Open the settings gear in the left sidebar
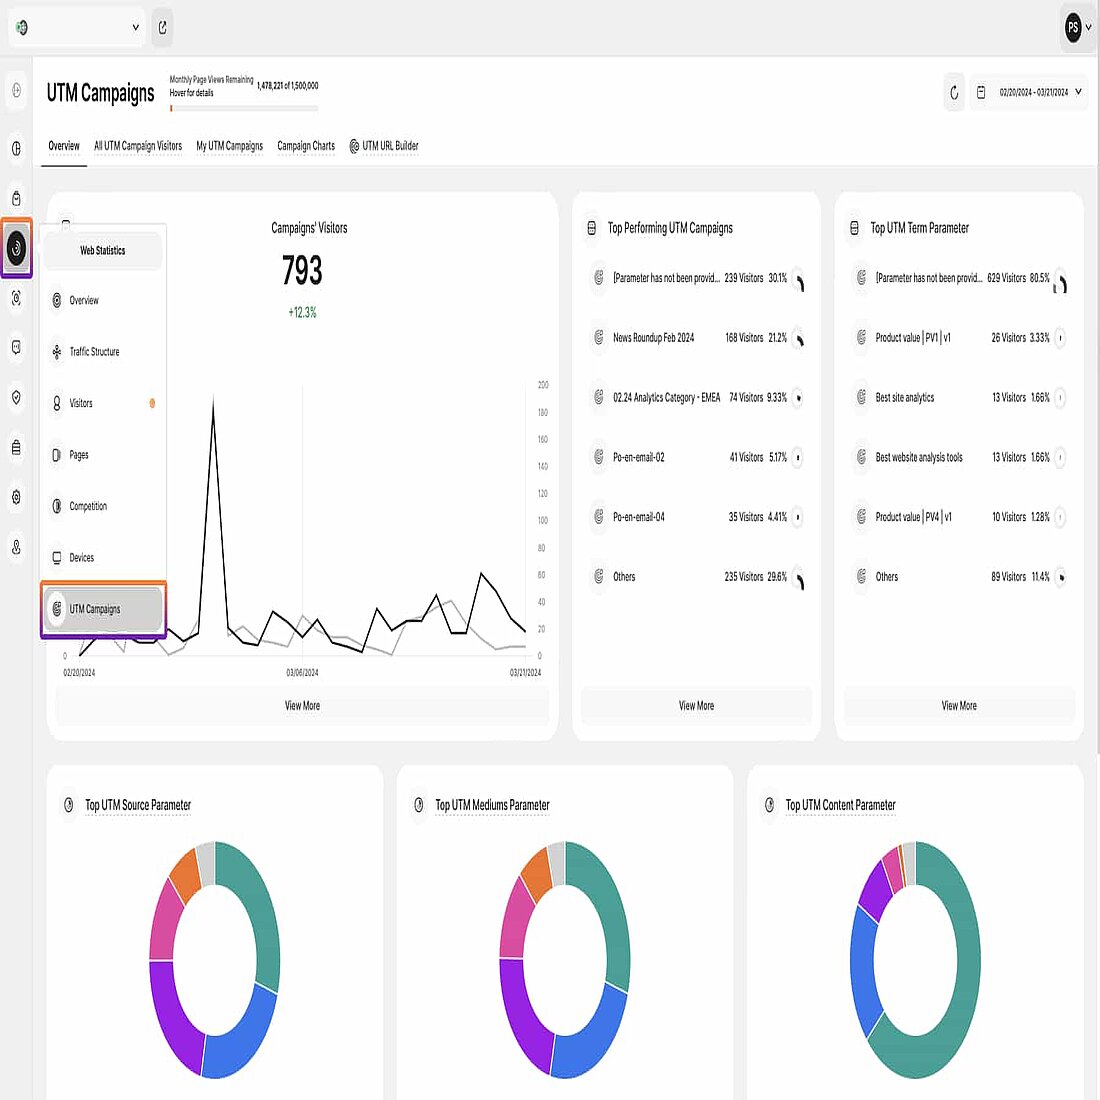 click(x=15, y=497)
